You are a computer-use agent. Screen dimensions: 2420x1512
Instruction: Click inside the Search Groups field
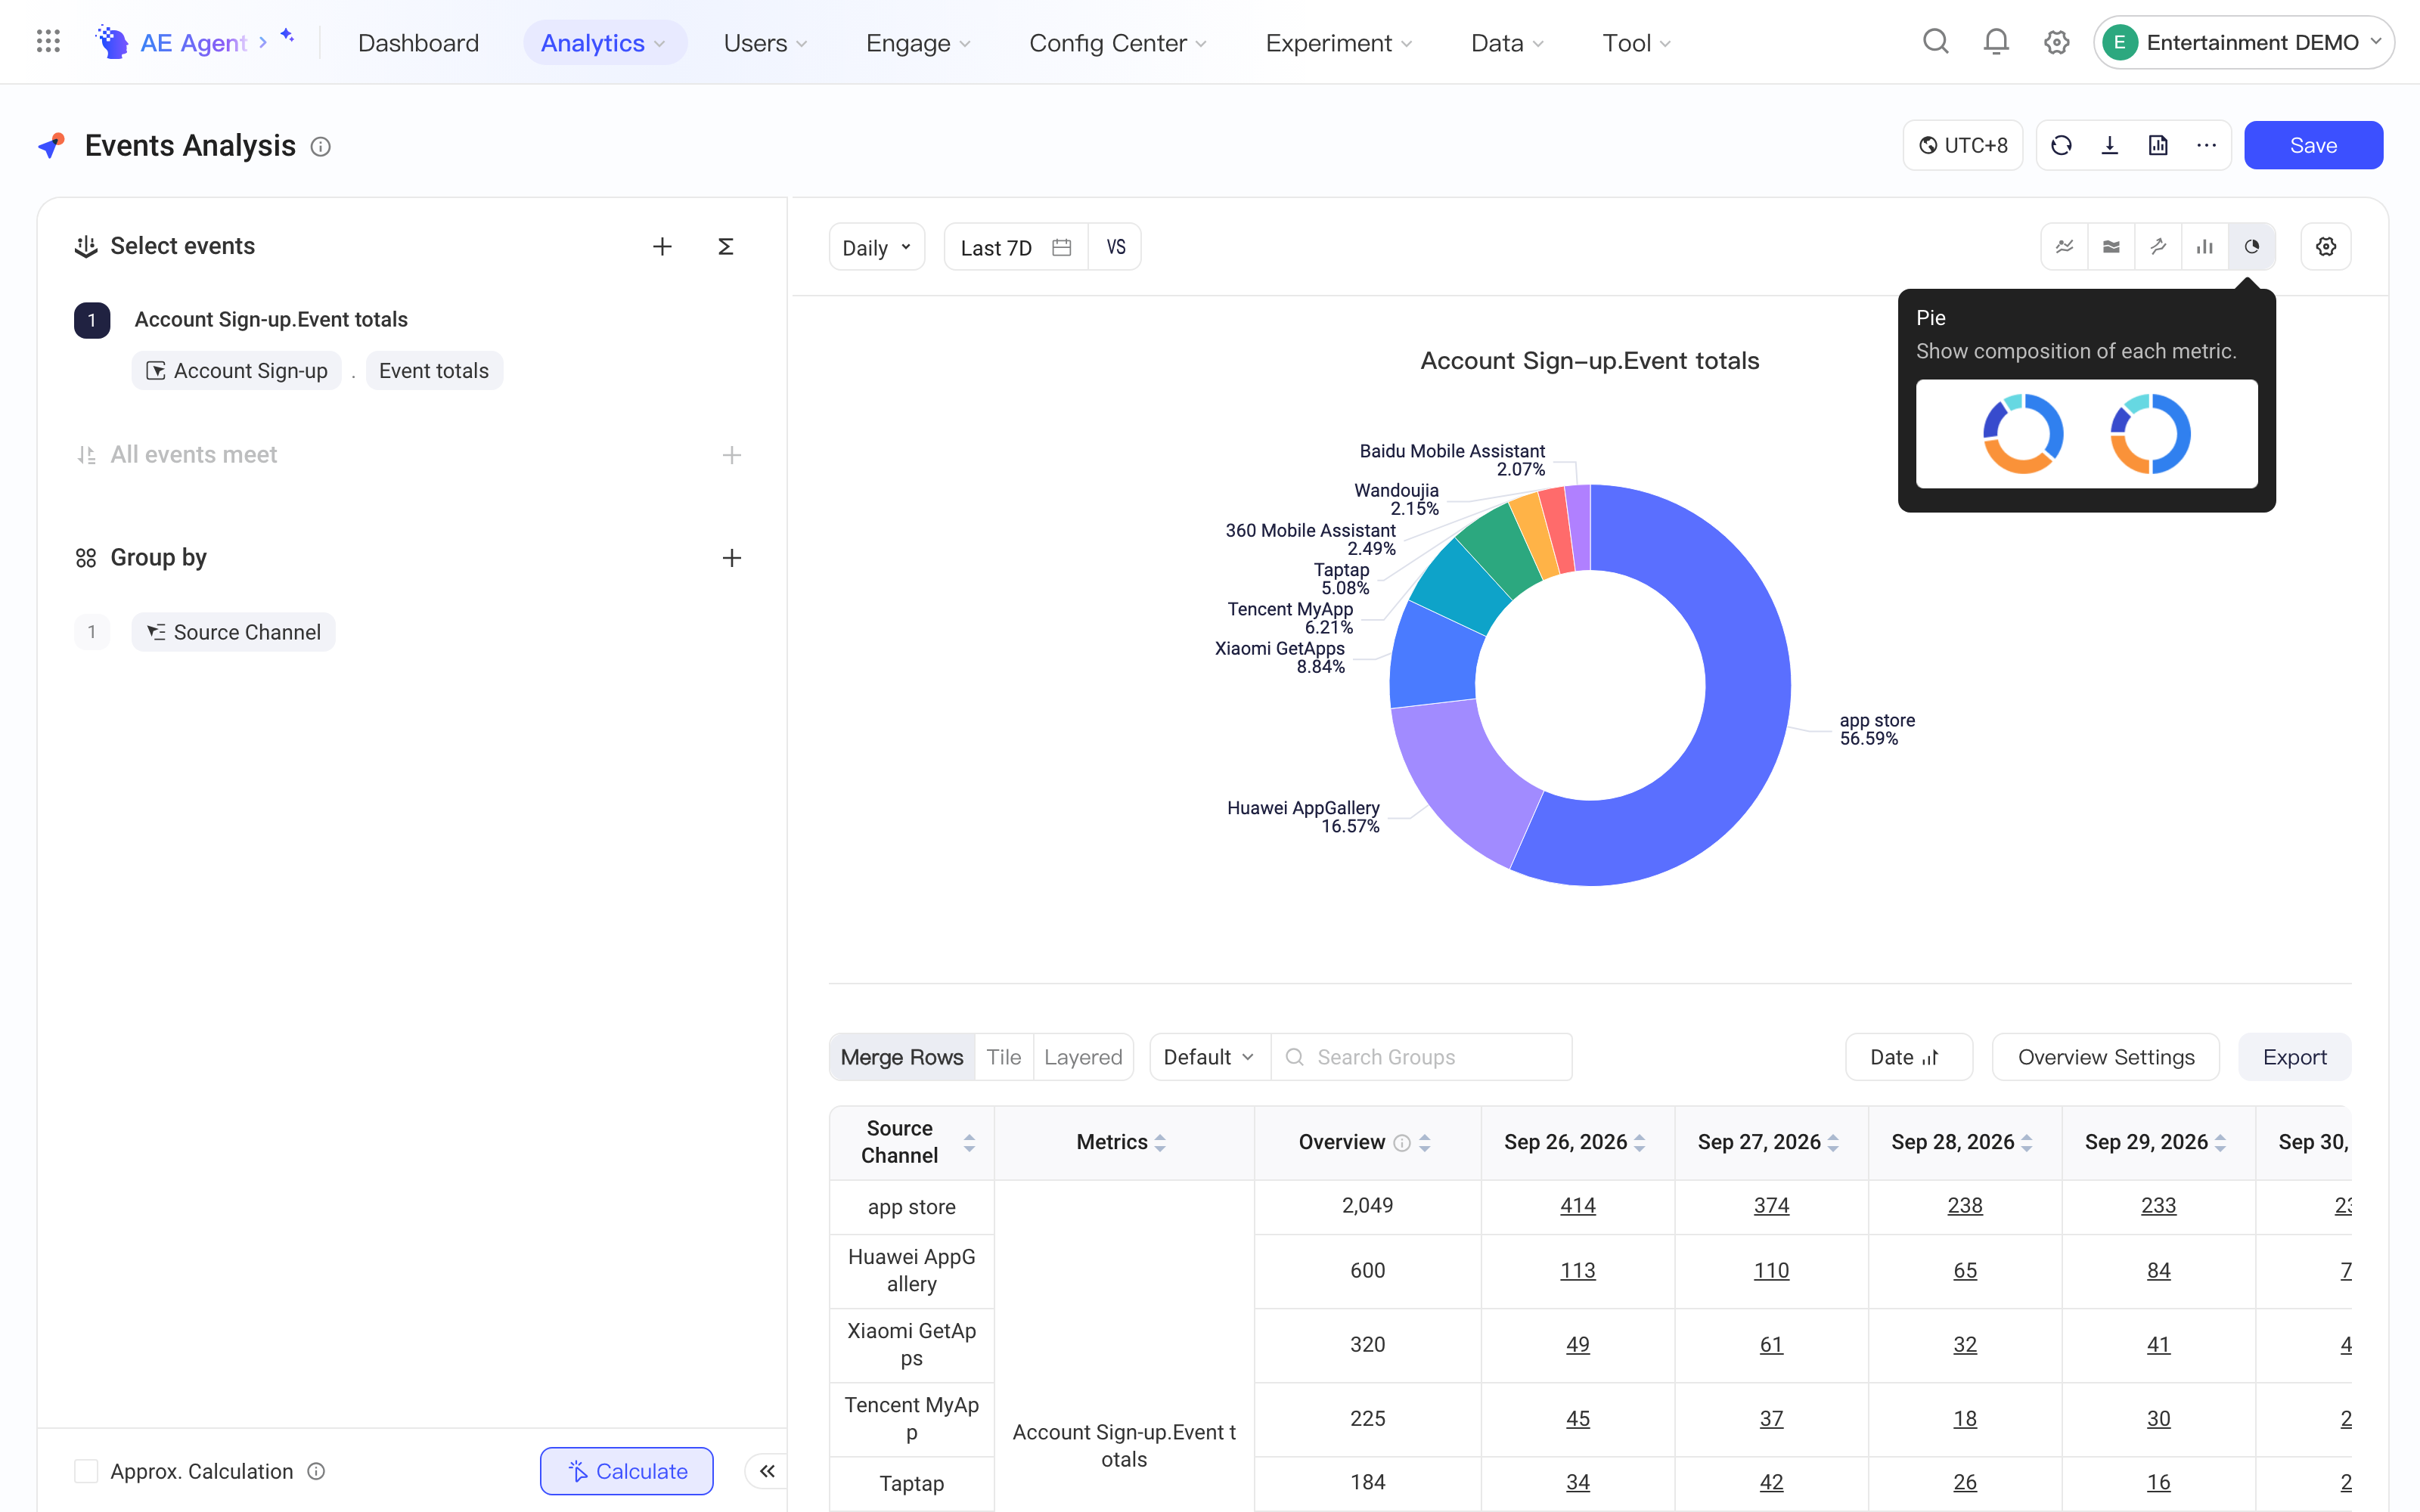pos(1421,1057)
